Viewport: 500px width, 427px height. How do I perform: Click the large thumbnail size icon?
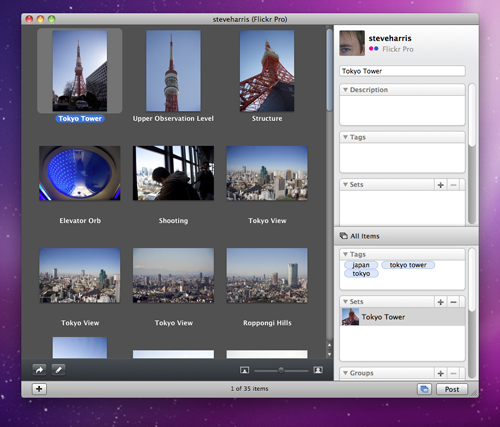point(318,370)
